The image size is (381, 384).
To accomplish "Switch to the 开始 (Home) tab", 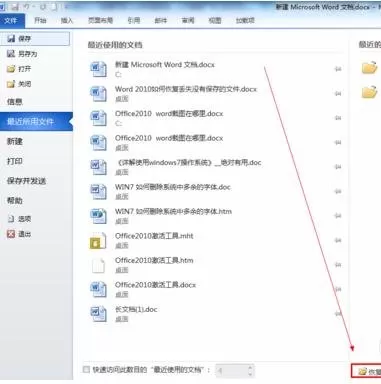I will pyautogui.click(x=40, y=20).
